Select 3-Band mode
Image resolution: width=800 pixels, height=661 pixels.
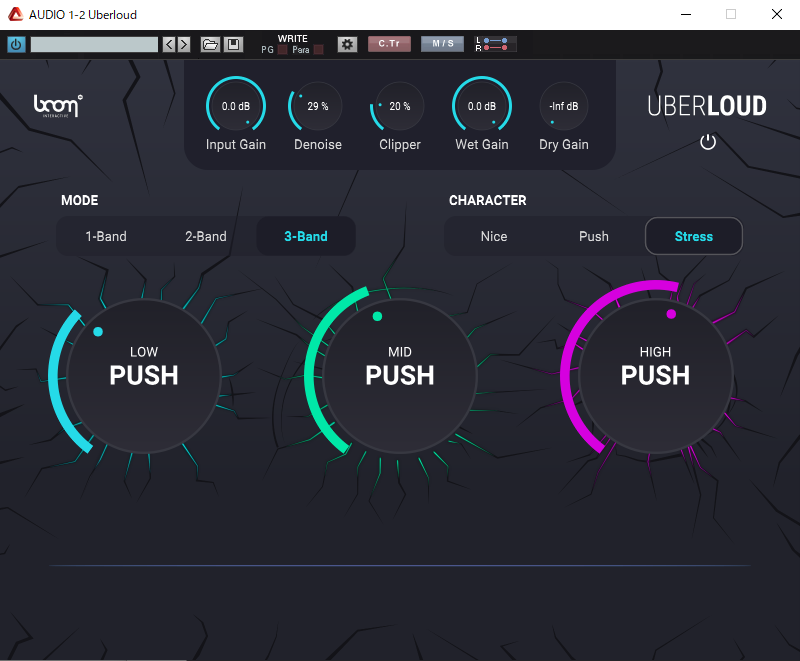click(x=306, y=236)
